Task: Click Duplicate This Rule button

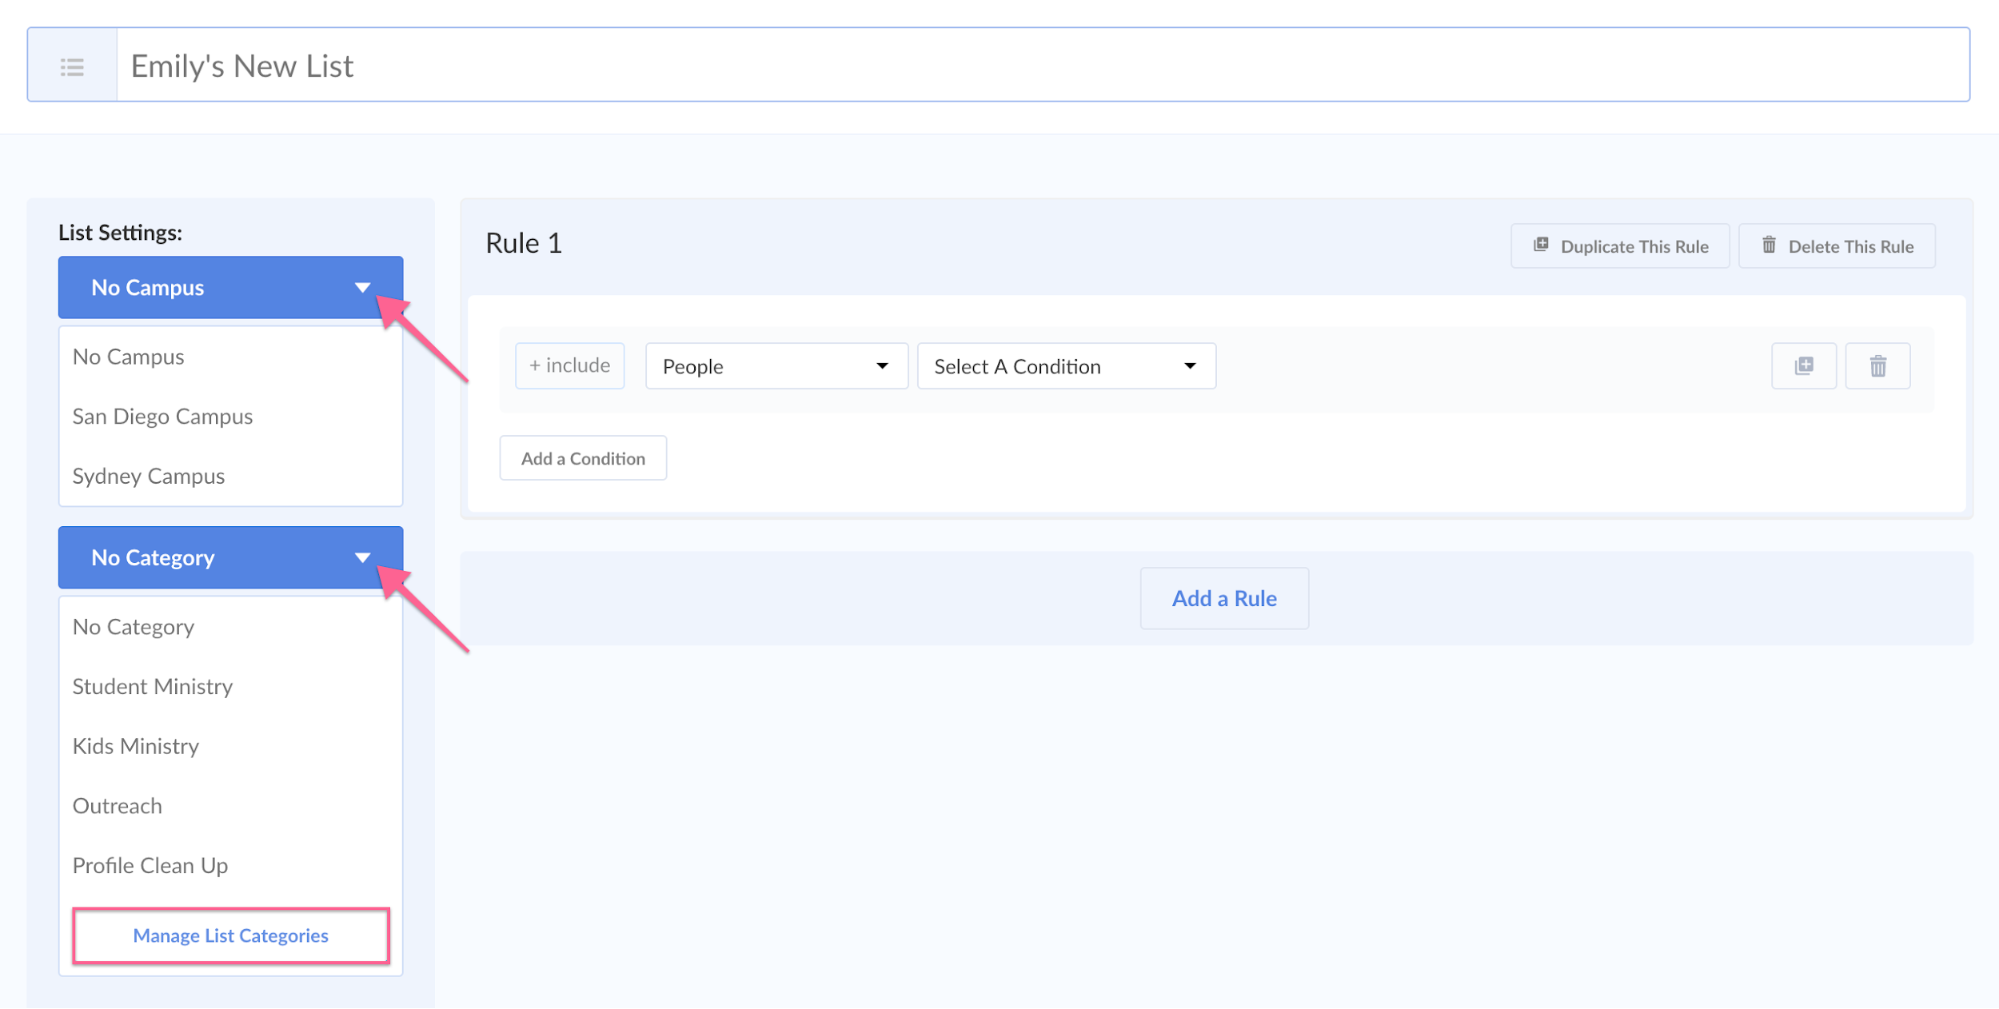Action: pos(1619,246)
